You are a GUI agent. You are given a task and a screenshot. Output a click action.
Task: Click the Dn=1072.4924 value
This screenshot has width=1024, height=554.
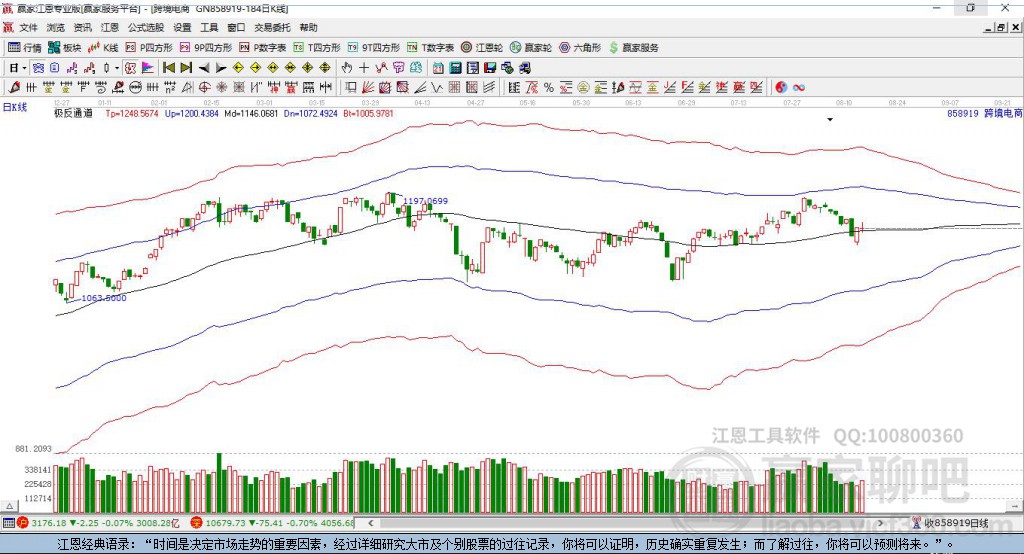pos(311,114)
